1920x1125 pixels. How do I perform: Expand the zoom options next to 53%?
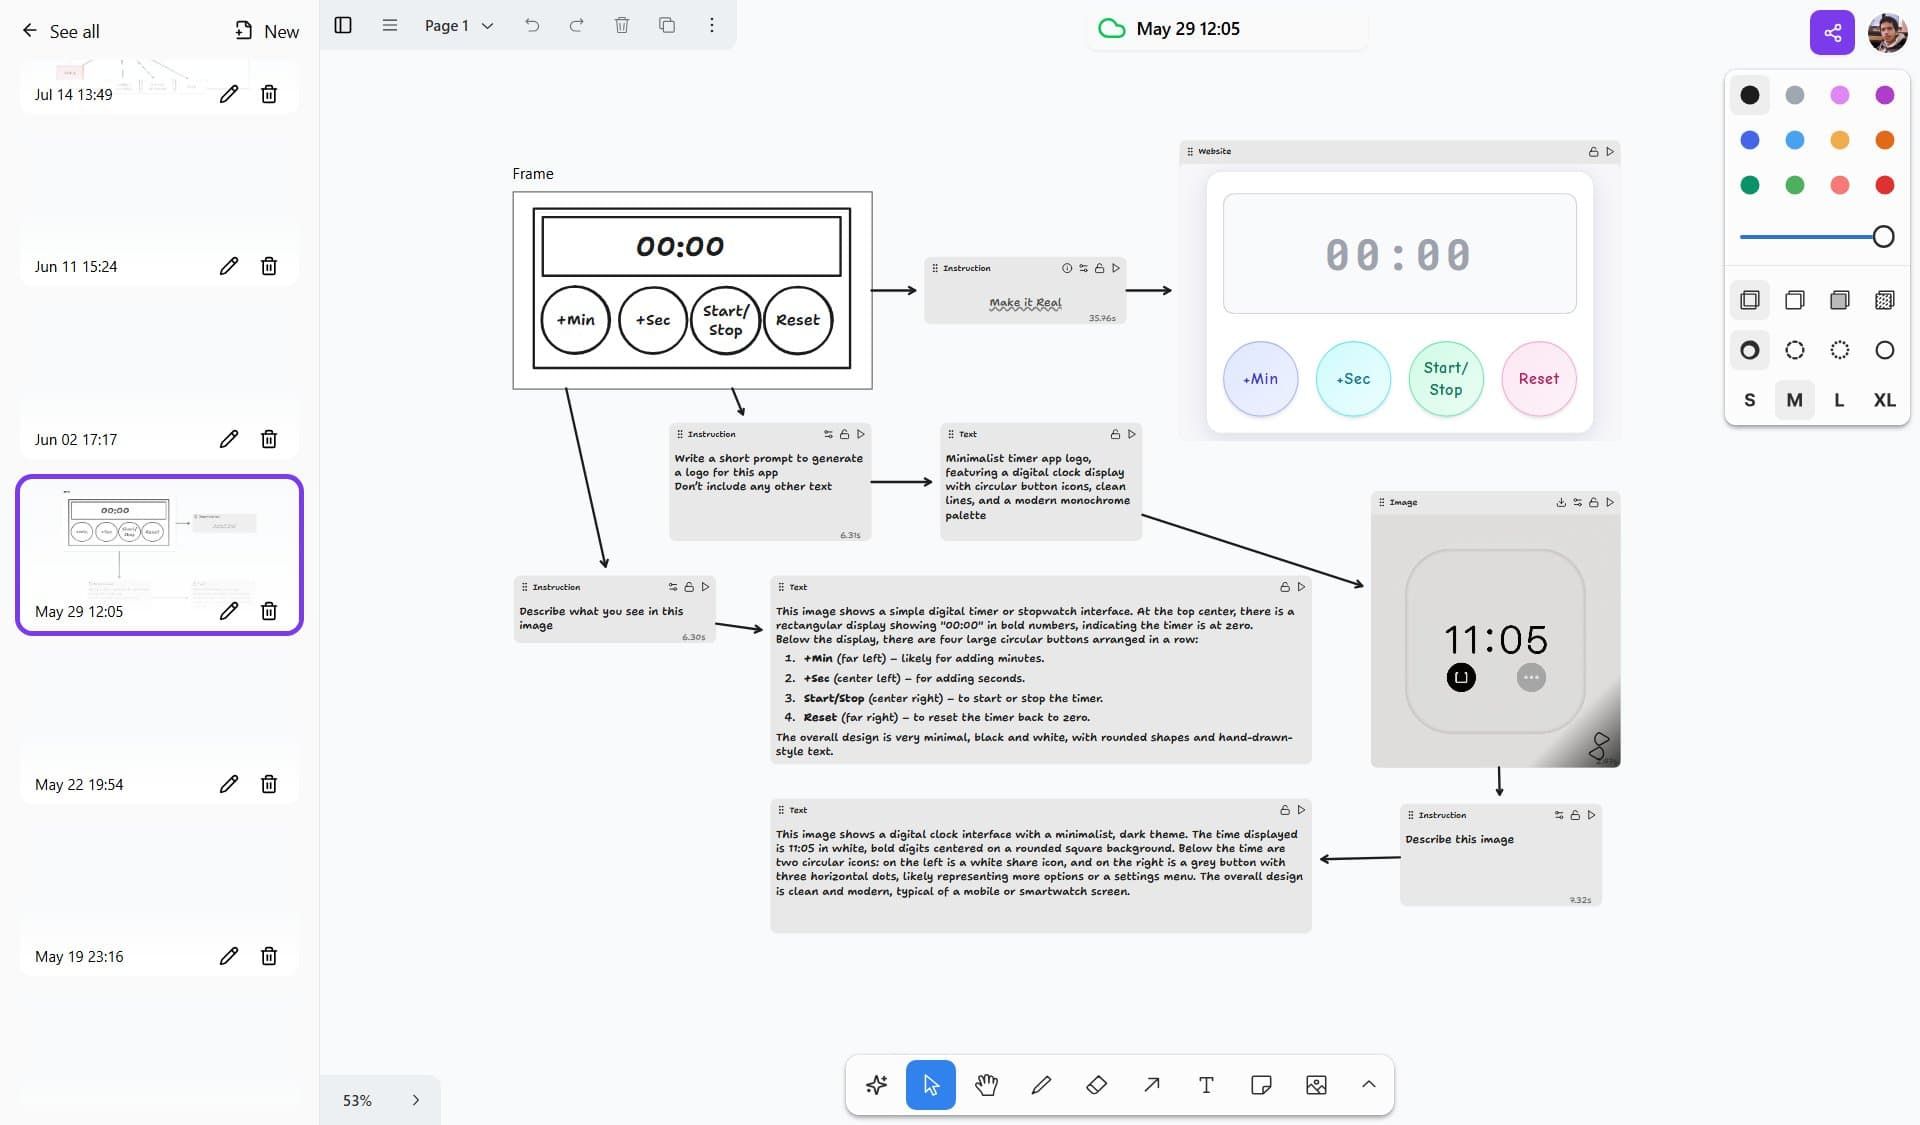417,1099
